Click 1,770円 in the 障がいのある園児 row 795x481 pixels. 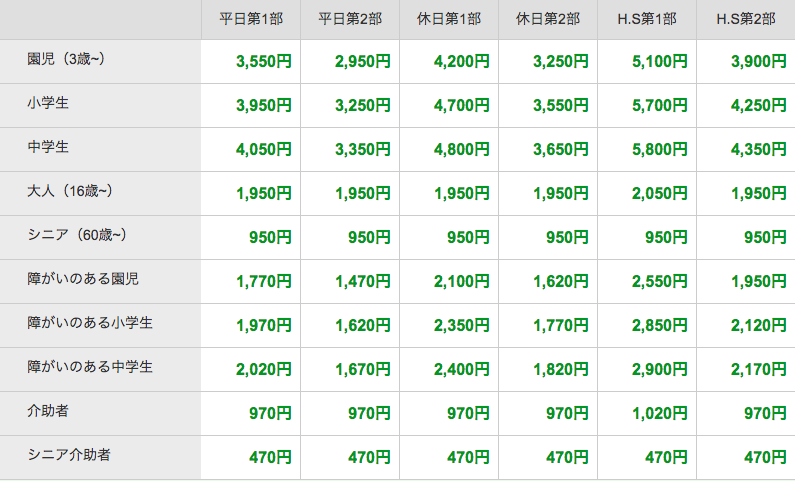[264, 281]
